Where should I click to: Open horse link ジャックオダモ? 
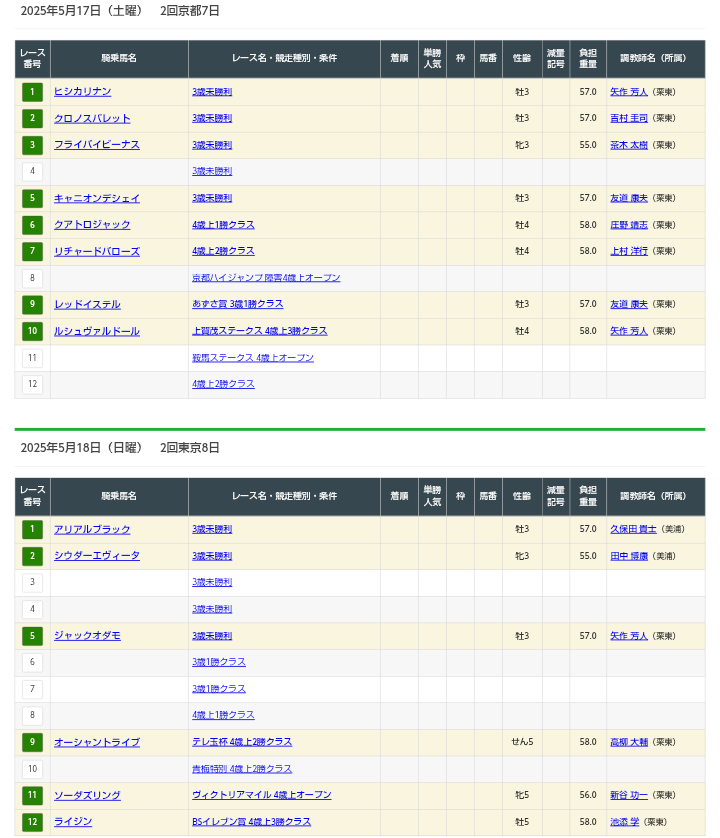pos(87,635)
